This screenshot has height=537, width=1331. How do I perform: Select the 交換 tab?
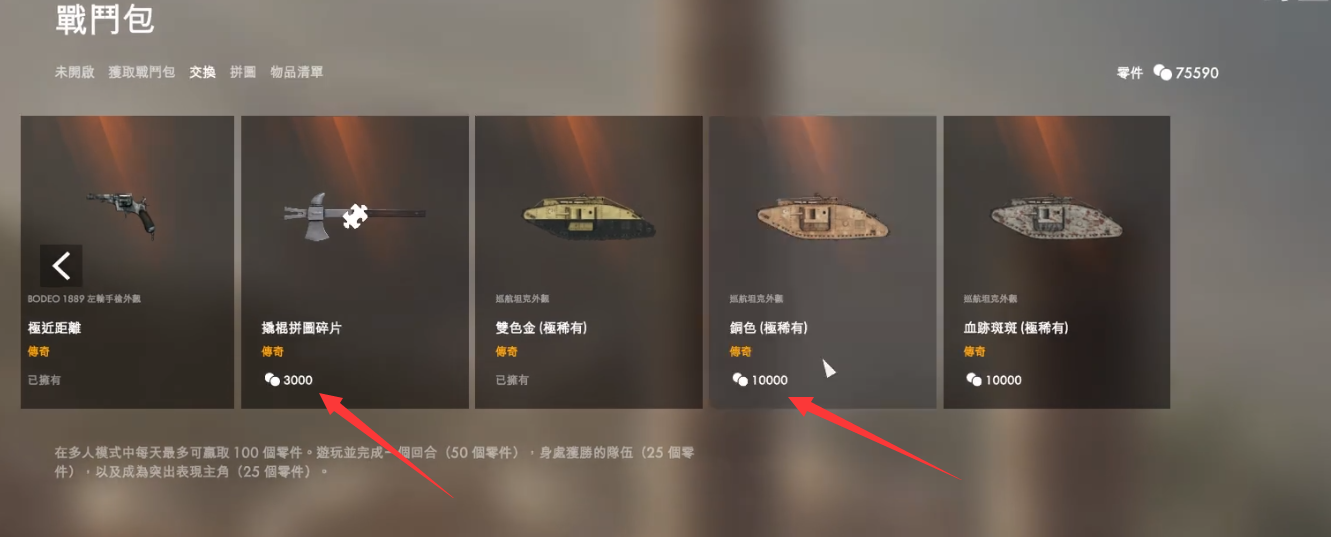pyautogui.click(x=203, y=72)
